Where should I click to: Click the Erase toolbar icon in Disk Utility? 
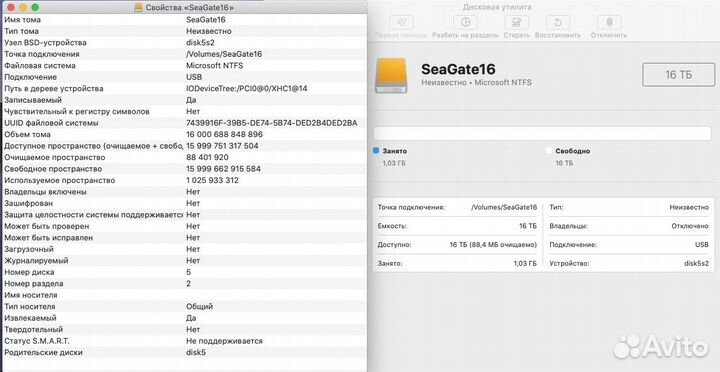coord(517,22)
